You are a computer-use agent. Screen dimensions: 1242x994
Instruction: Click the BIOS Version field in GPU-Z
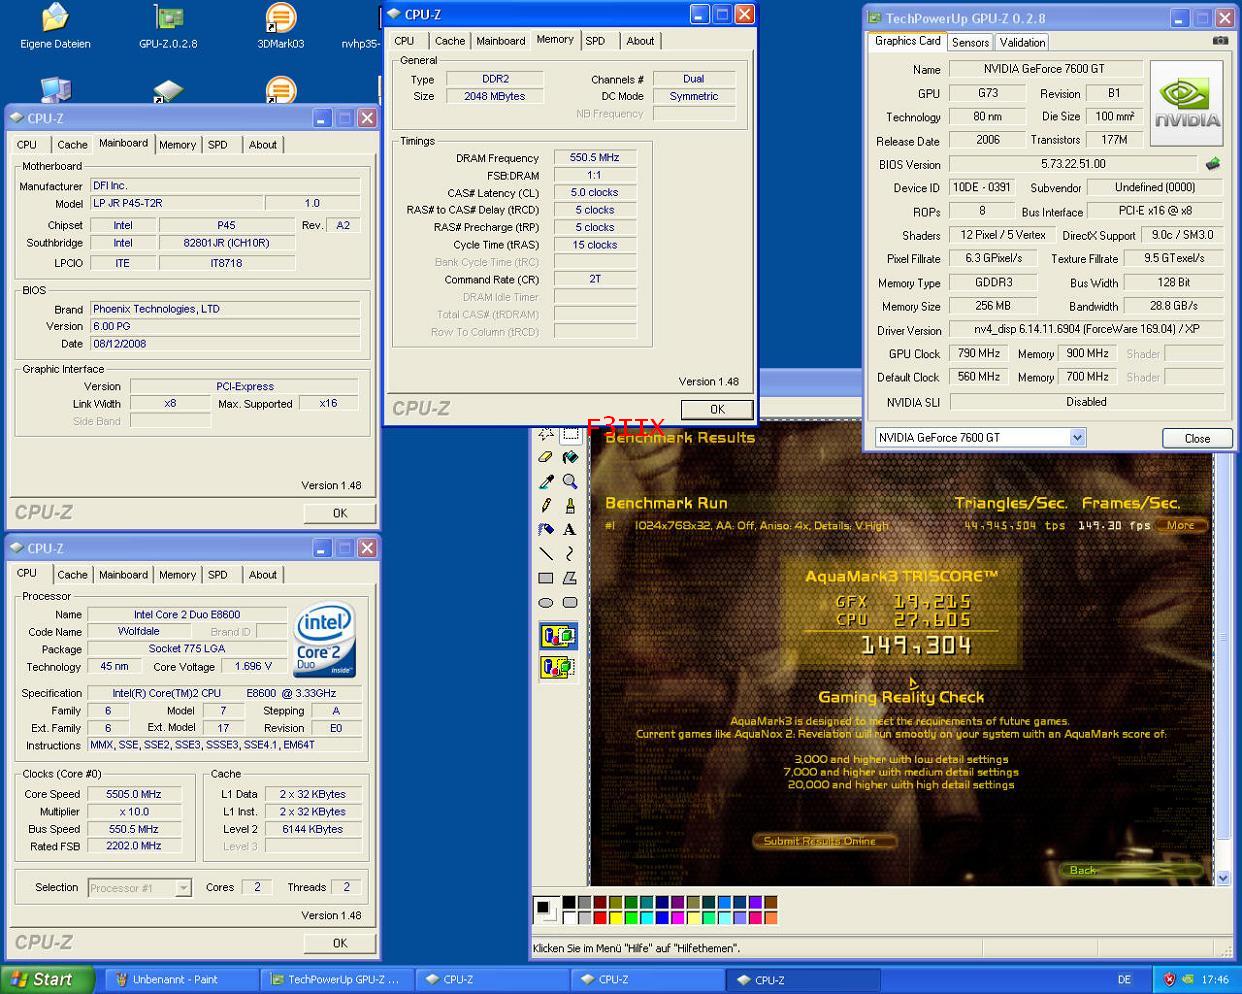(x=1072, y=164)
